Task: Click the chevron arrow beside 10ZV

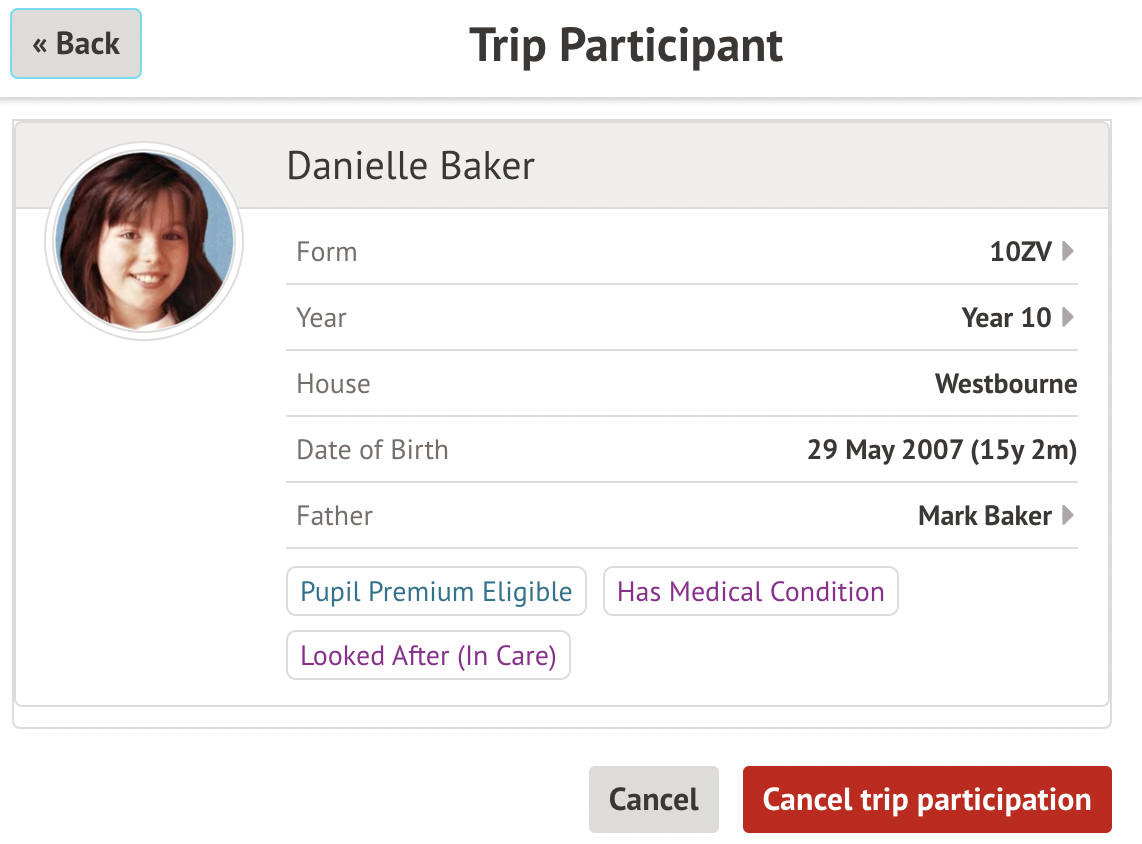Action: [x=1068, y=252]
